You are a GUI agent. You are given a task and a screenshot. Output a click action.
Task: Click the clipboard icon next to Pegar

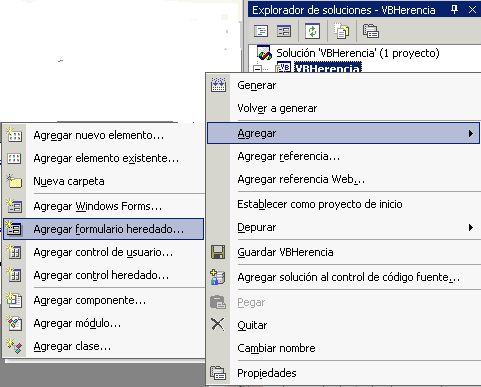[218, 302]
